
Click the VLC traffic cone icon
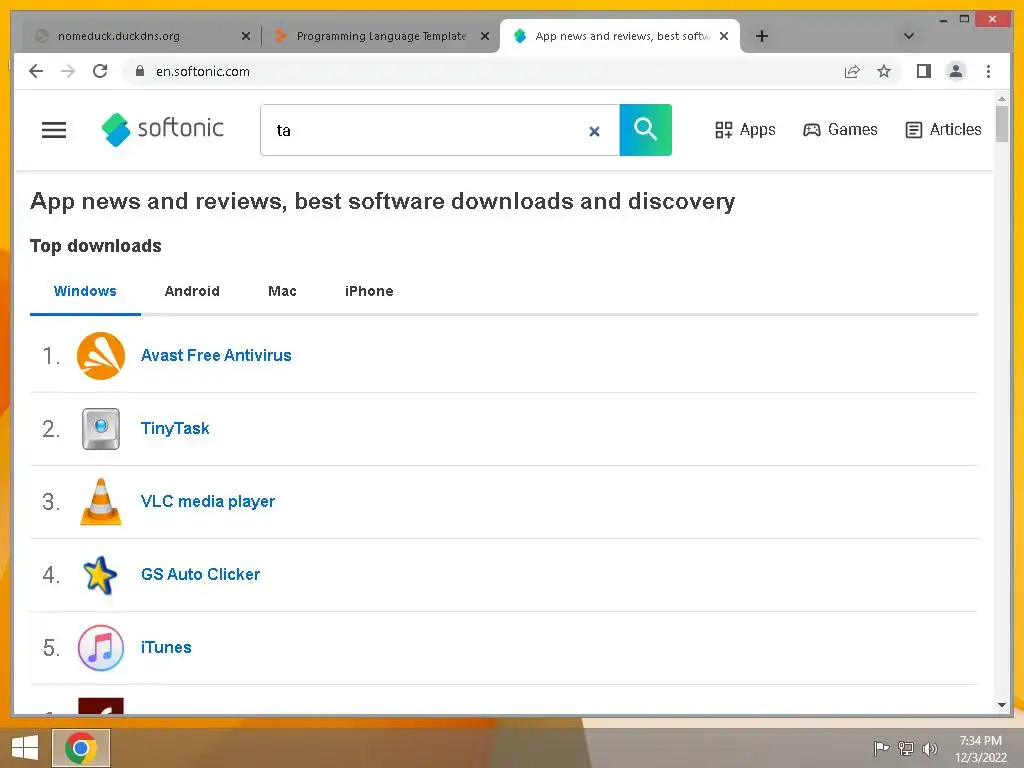coord(101,502)
